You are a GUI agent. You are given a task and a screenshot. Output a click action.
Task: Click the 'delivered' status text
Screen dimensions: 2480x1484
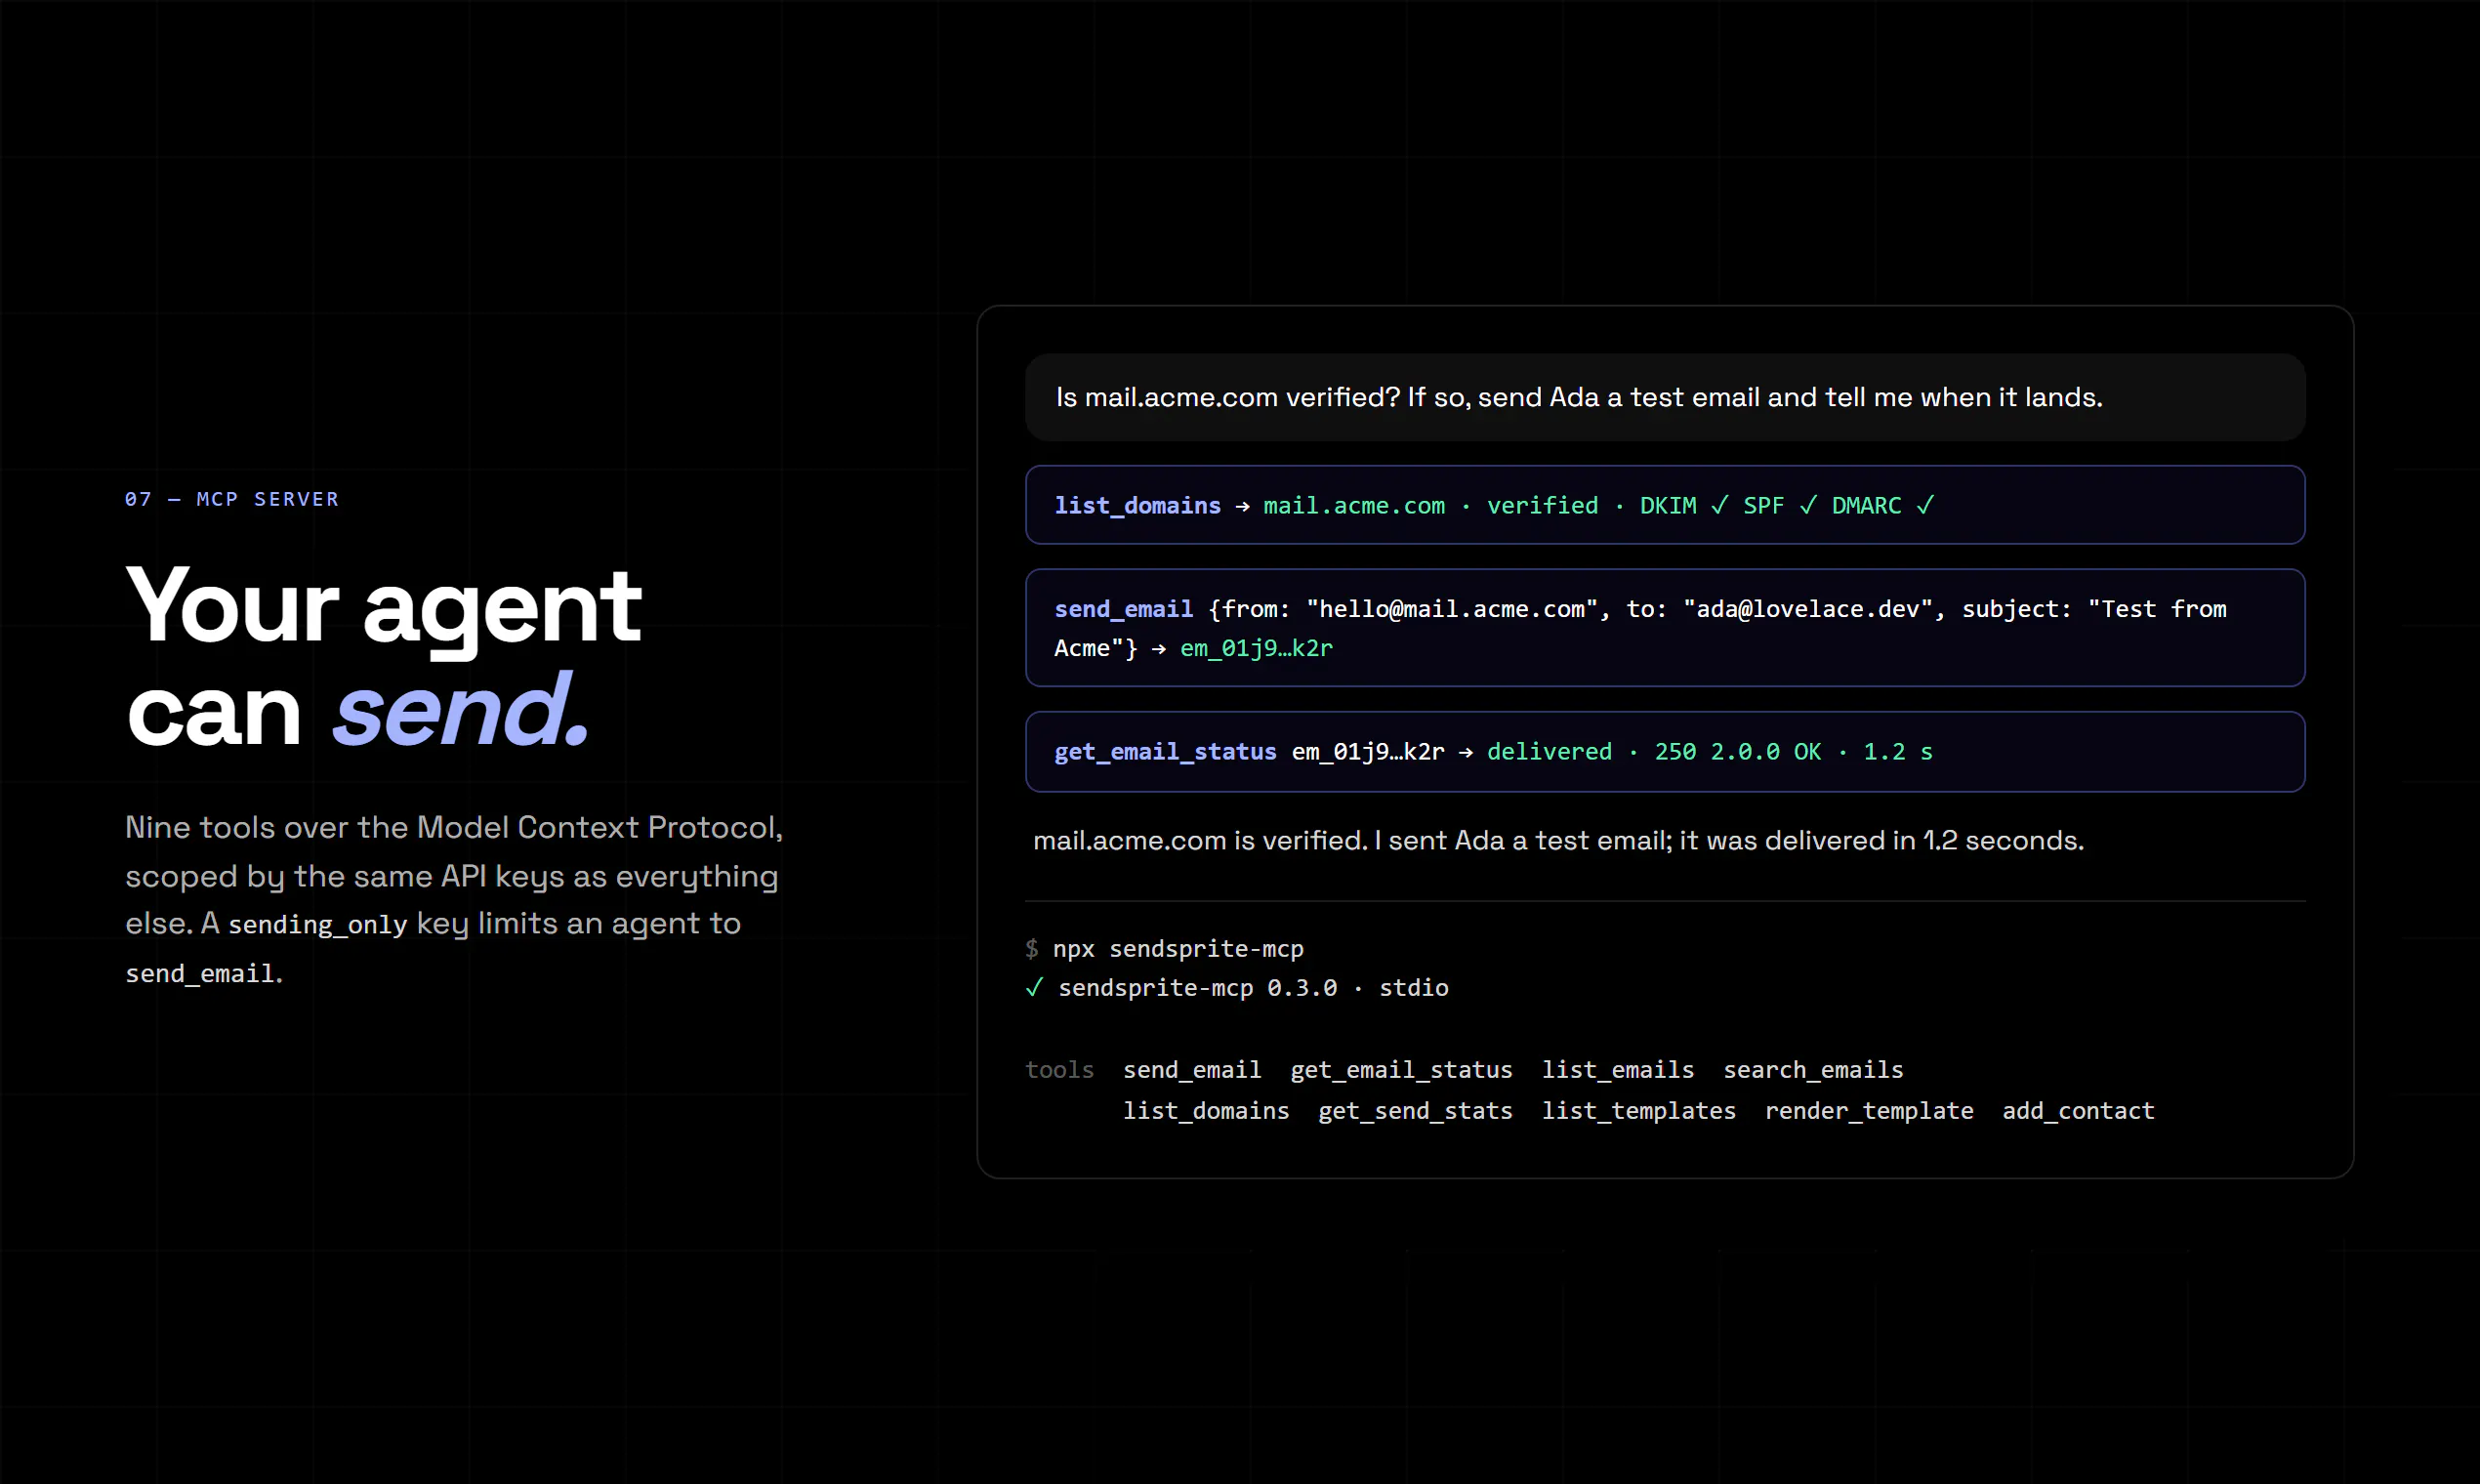click(1549, 752)
